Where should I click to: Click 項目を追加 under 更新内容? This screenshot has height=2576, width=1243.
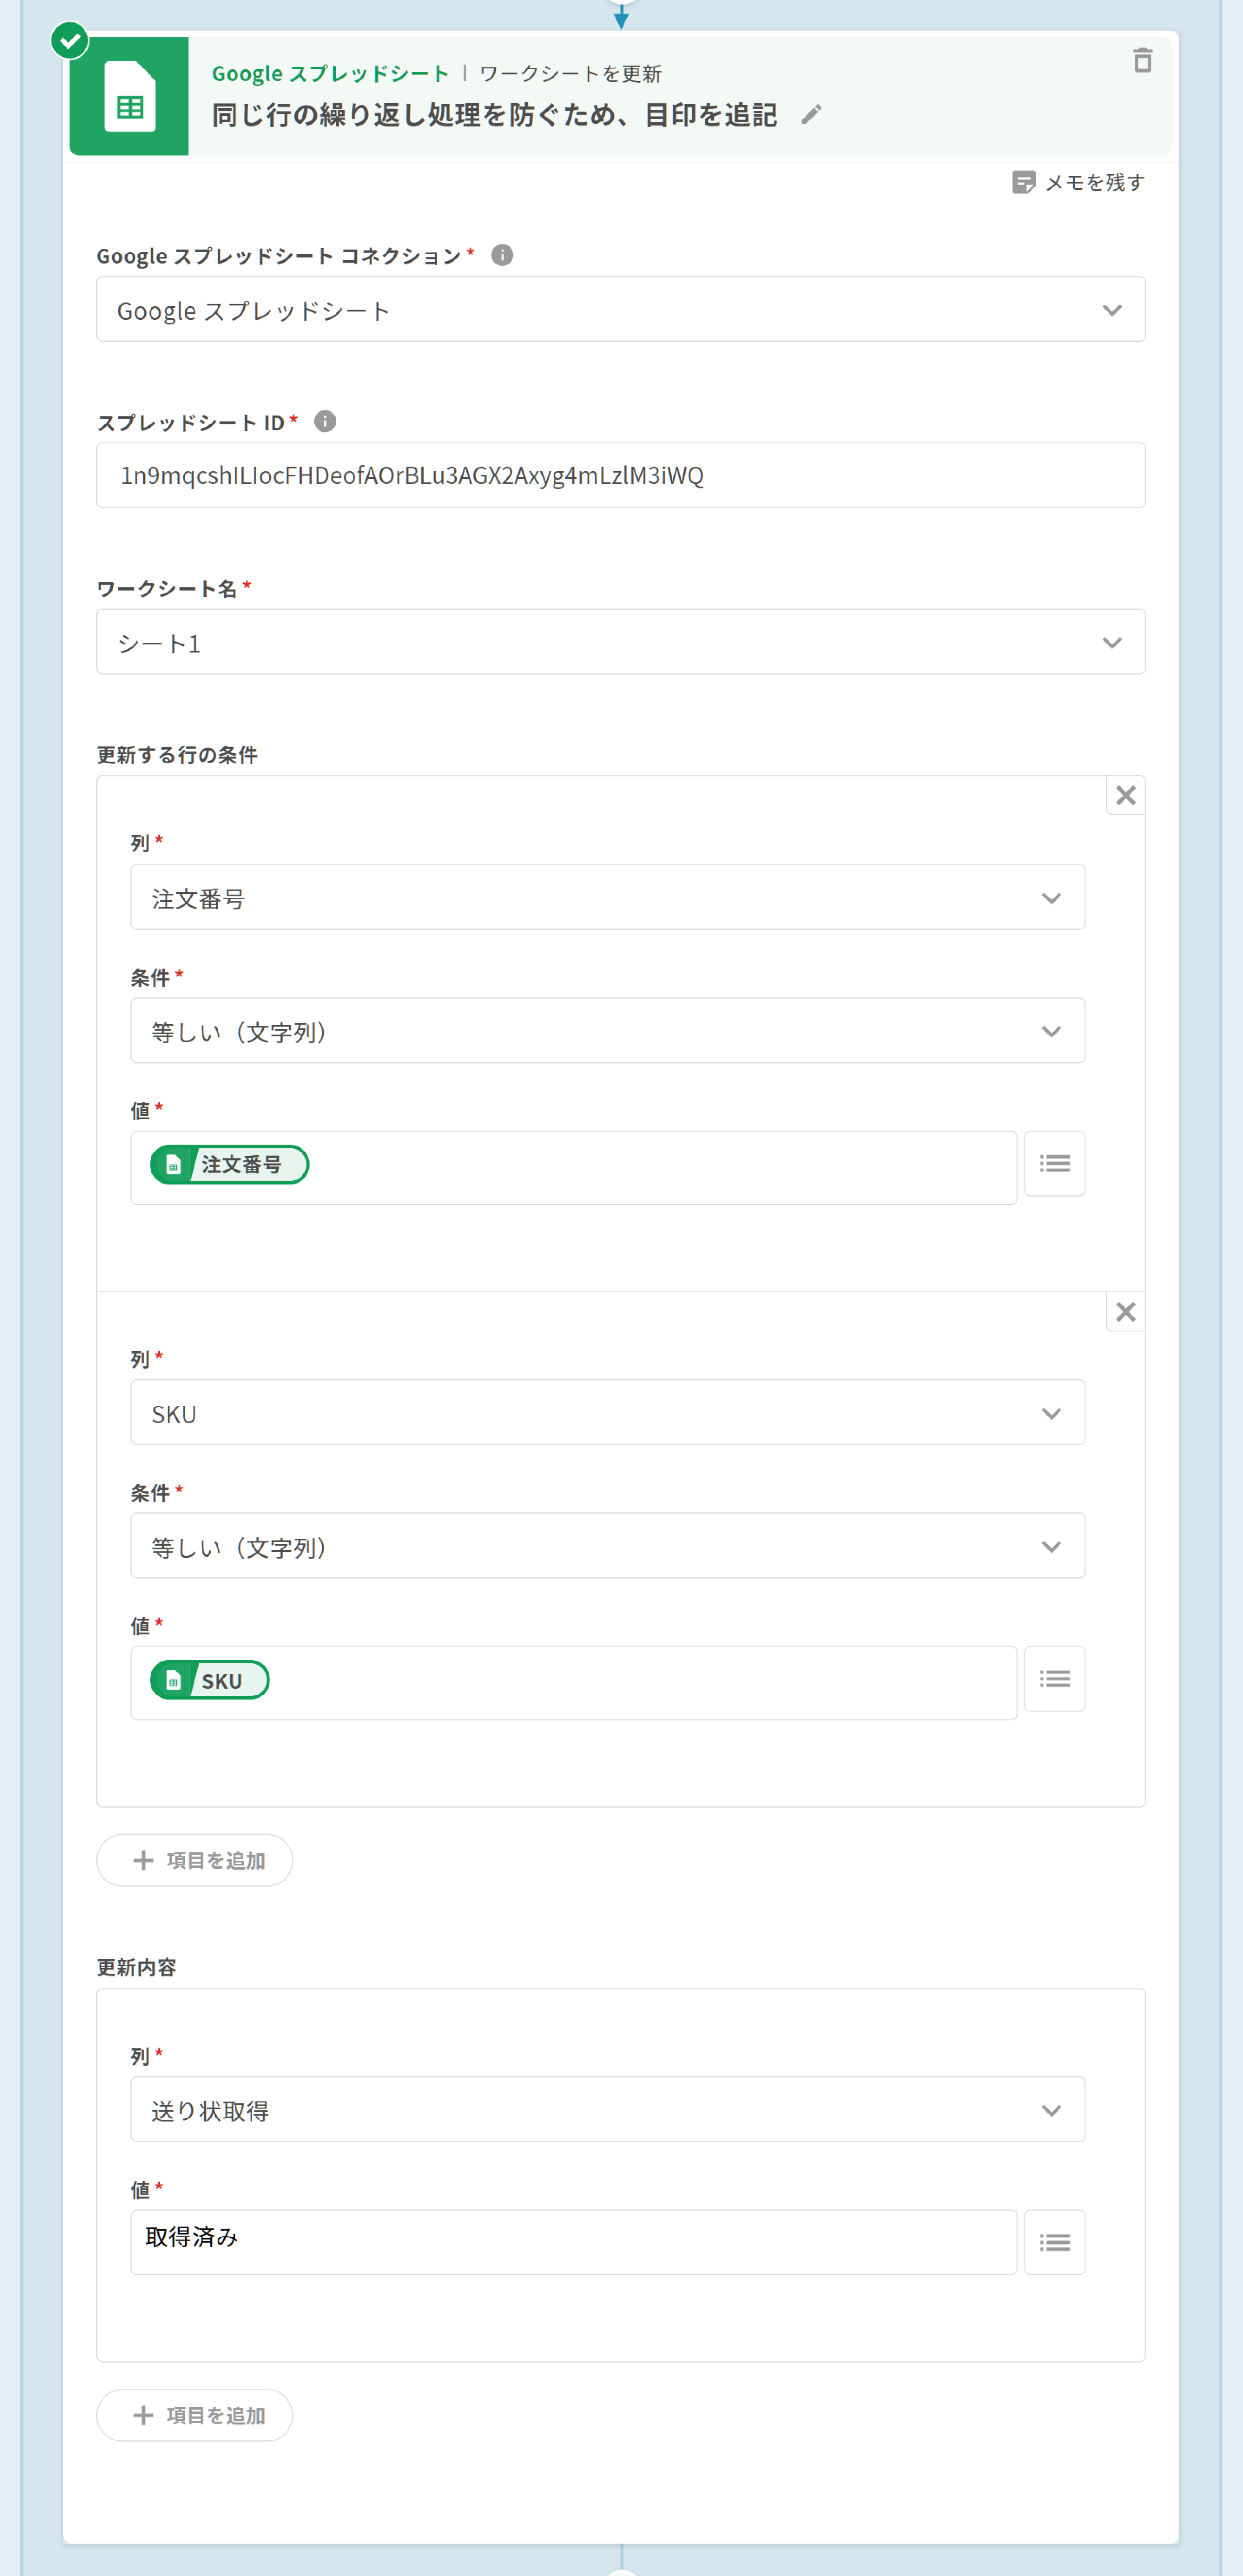(195, 2415)
